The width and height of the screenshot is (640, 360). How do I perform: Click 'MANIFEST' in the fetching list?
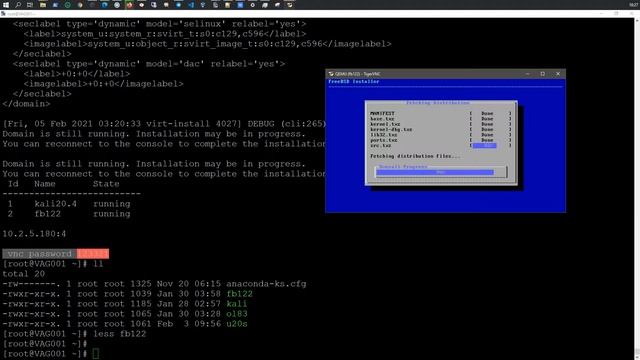point(382,113)
